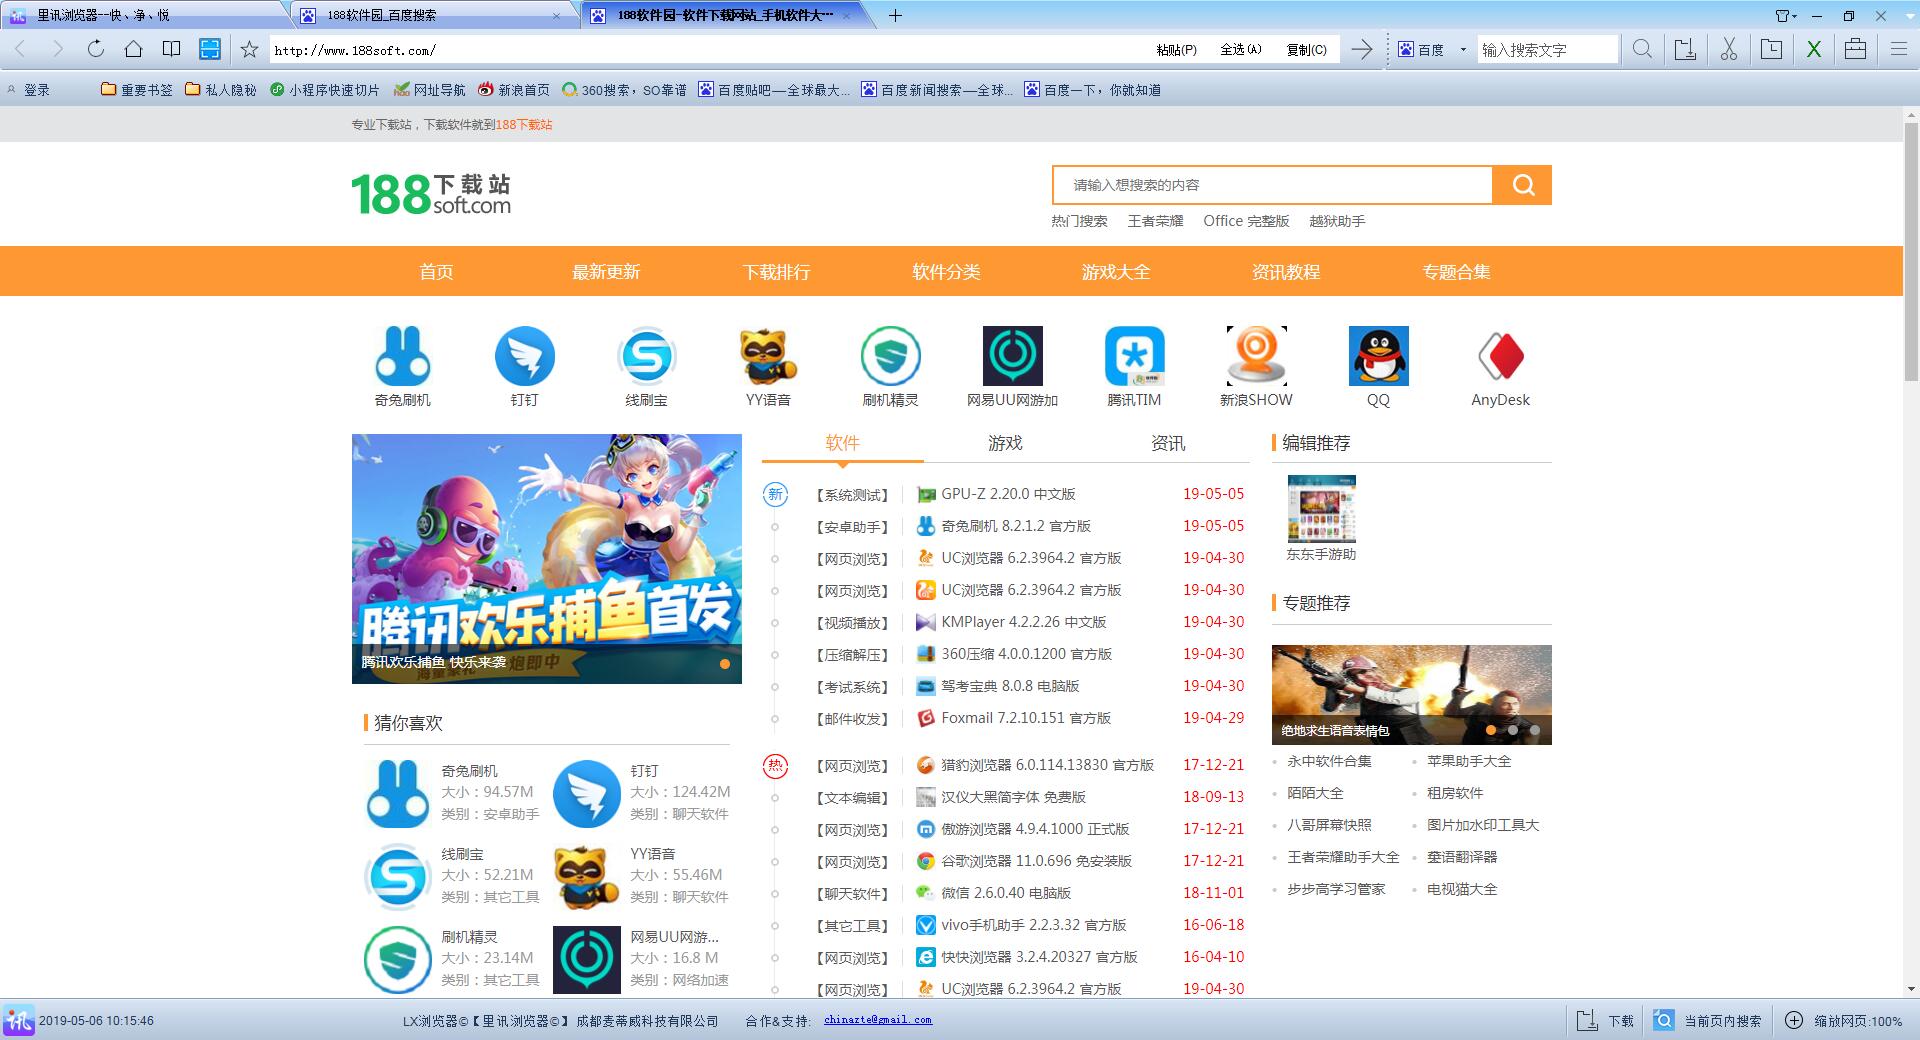Viewport: 1920px width, 1040px height.
Task: Open the hamburger main menu
Action: point(1898,49)
